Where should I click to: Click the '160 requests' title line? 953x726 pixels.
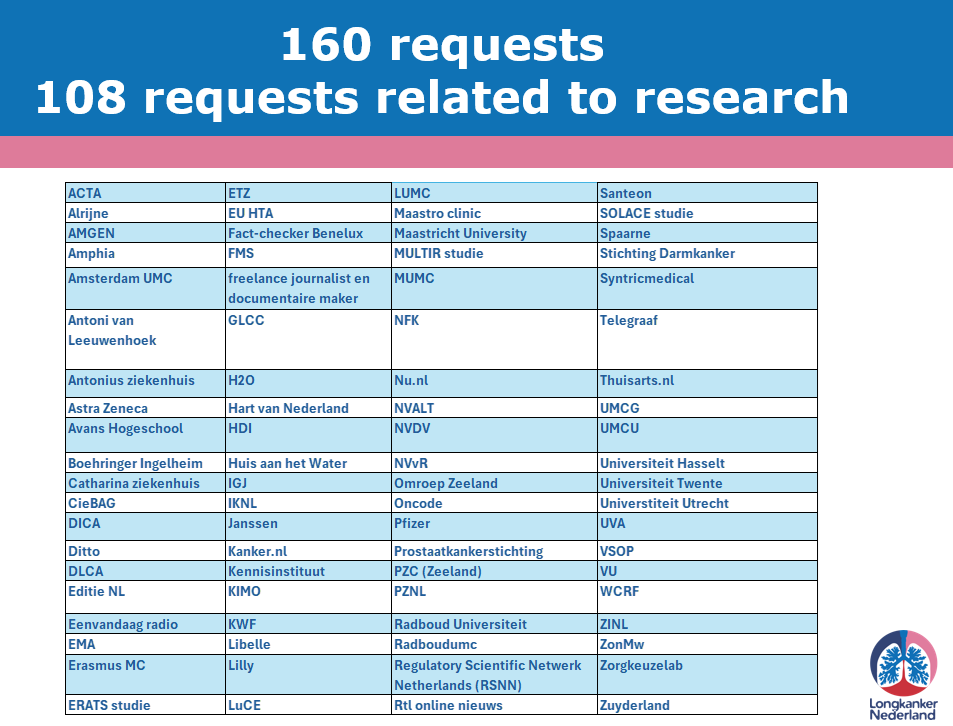pos(442,45)
